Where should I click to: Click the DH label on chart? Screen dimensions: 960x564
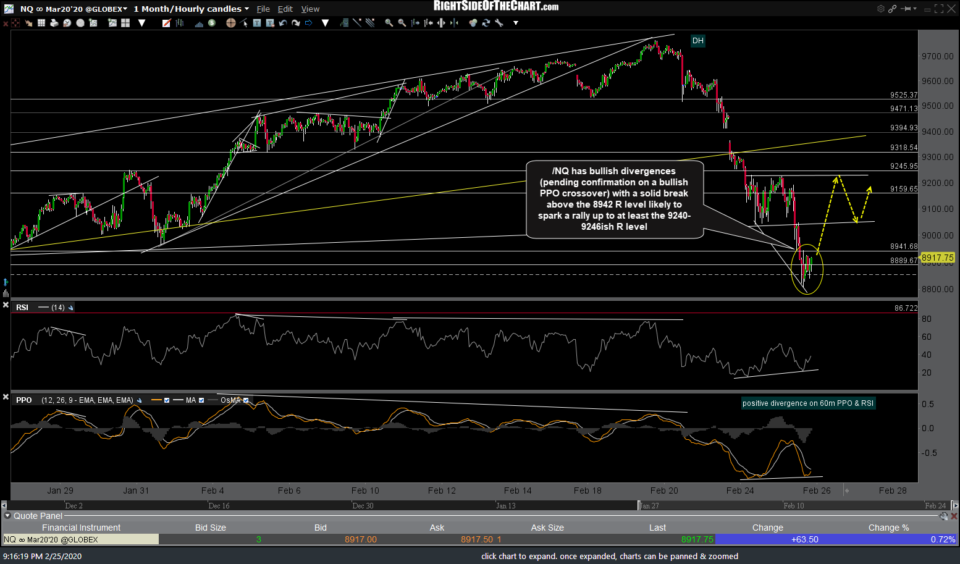click(697, 41)
